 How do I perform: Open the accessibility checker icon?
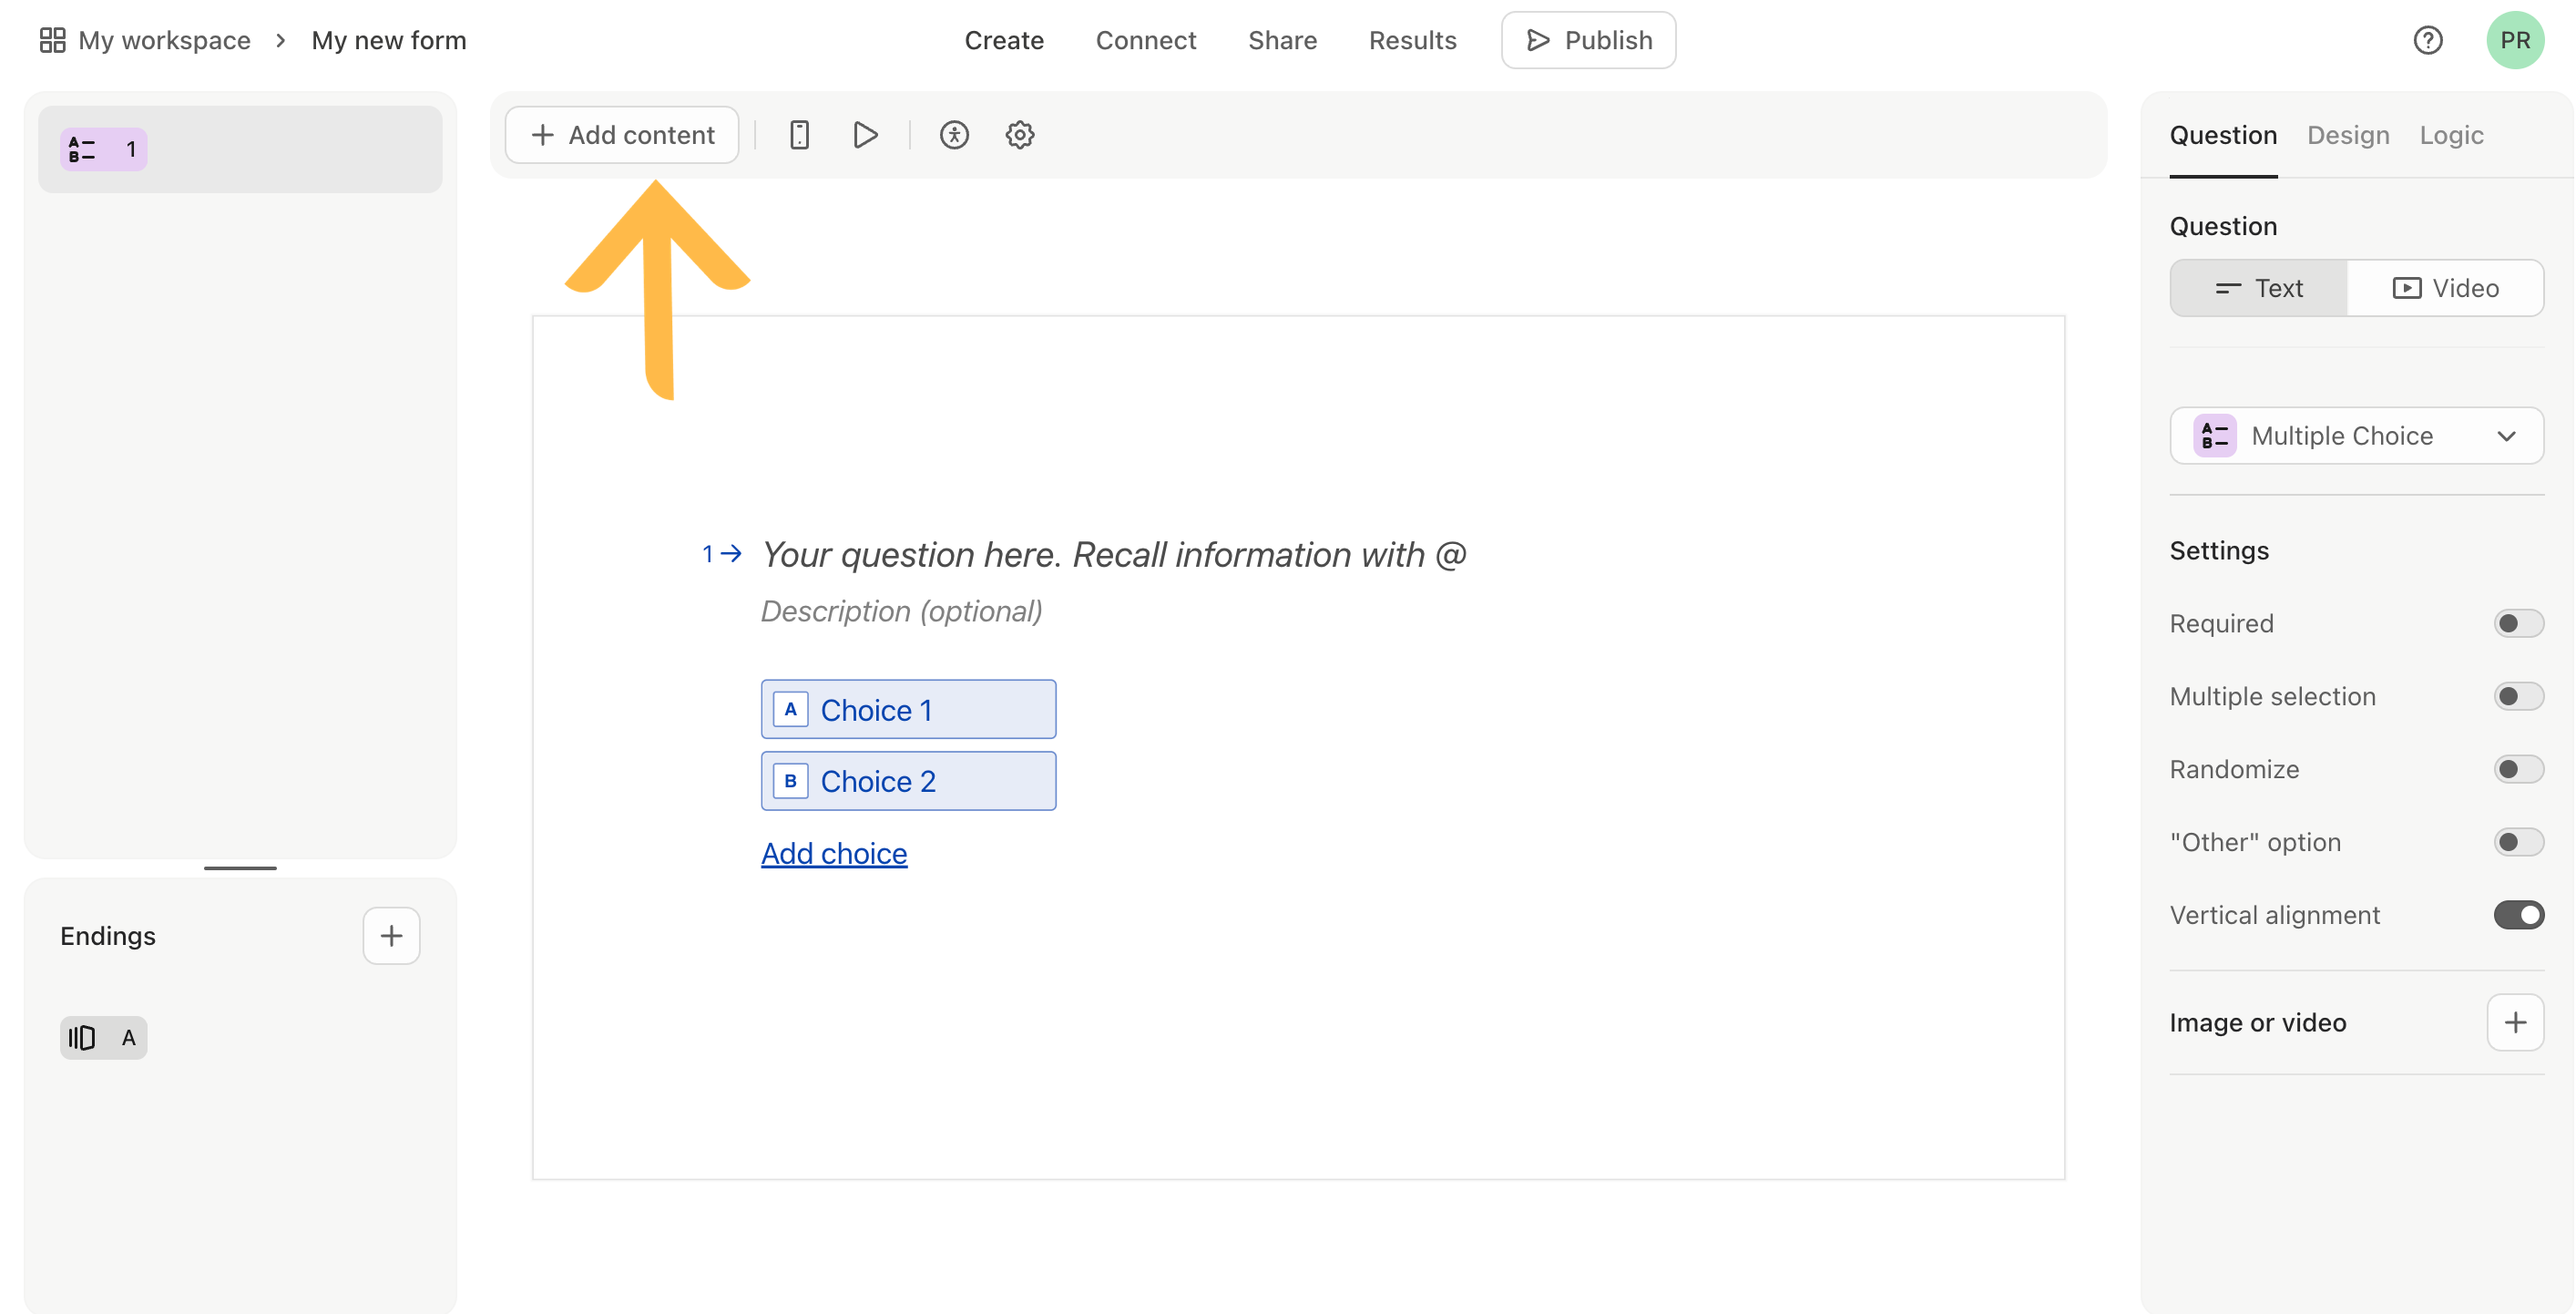tap(954, 135)
